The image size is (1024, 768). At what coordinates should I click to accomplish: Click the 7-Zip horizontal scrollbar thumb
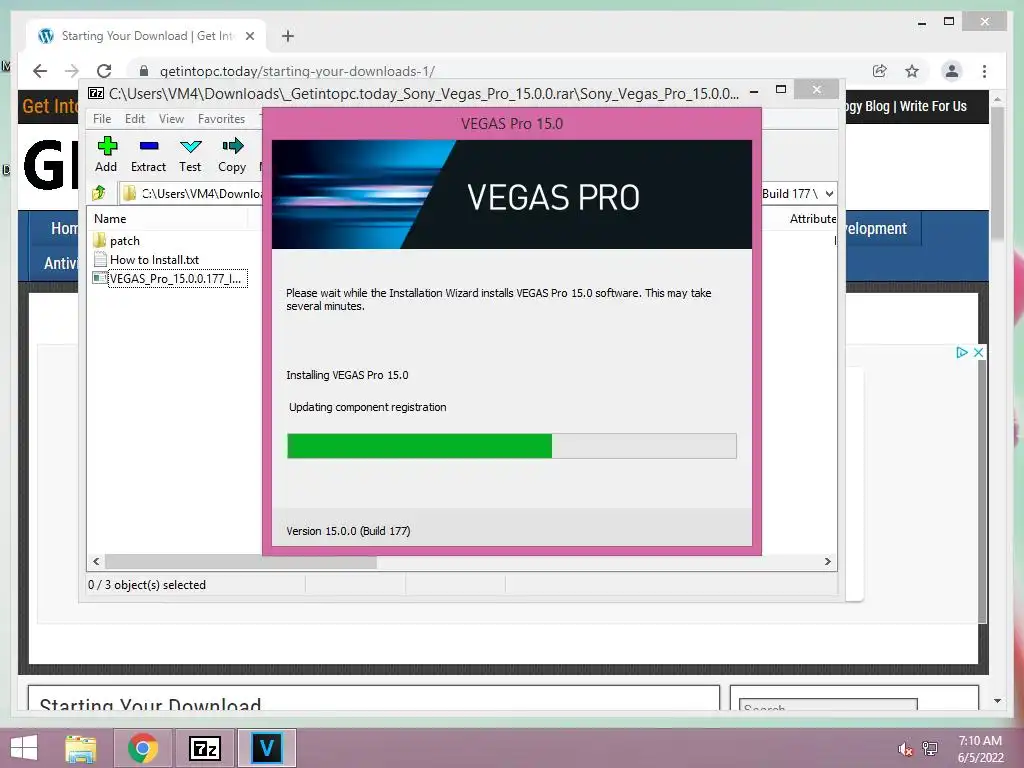click(x=241, y=562)
